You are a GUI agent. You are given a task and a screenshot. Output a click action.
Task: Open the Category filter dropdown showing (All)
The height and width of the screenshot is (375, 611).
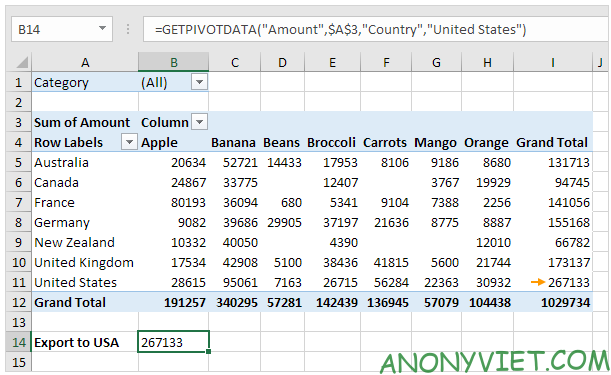[x=200, y=82]
